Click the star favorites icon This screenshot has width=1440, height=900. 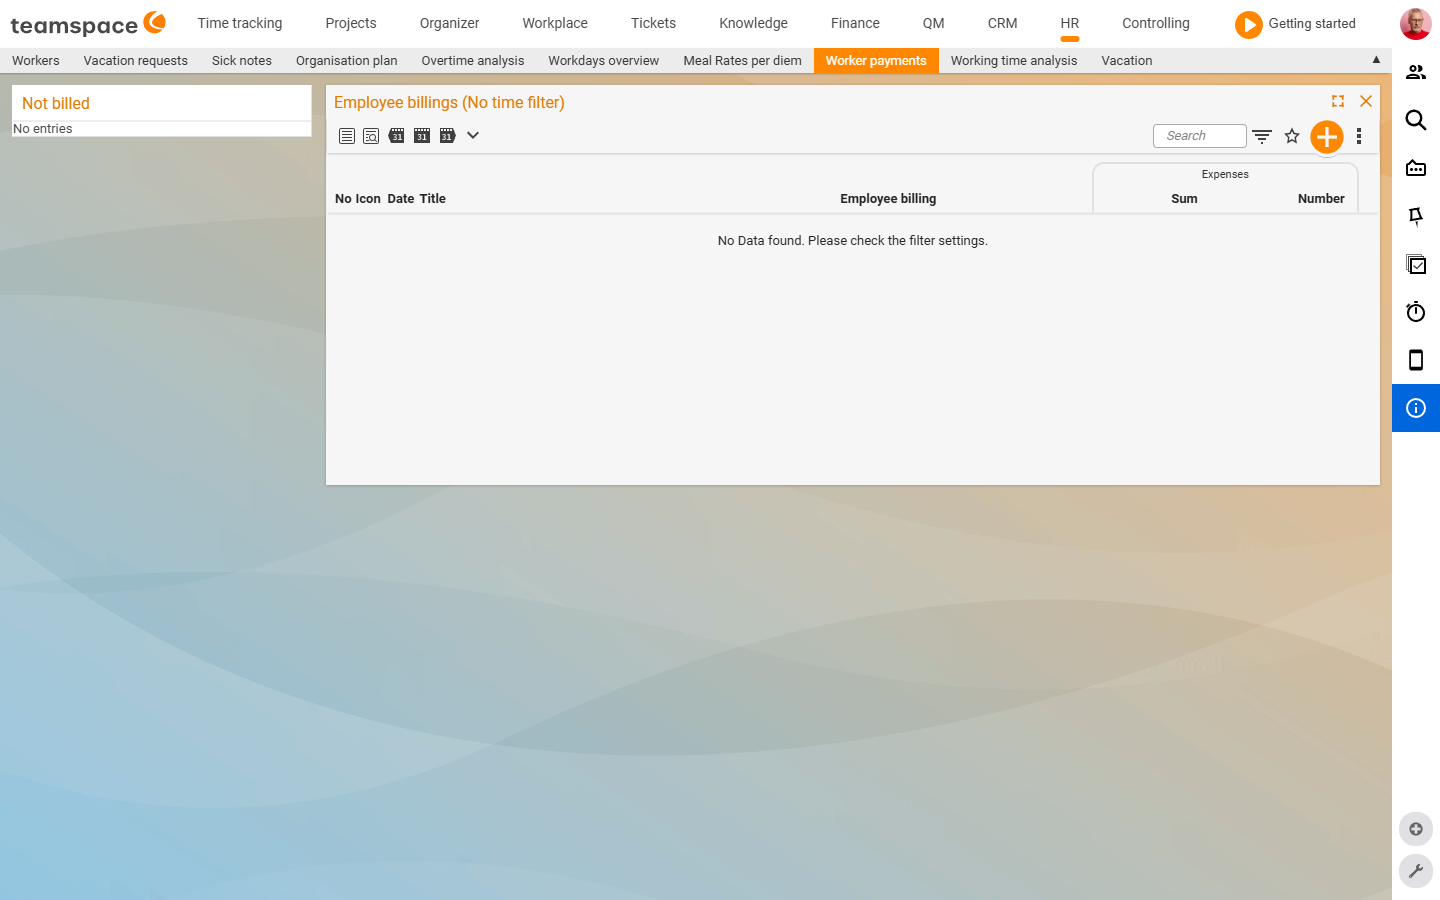[x=1292, y=136]
